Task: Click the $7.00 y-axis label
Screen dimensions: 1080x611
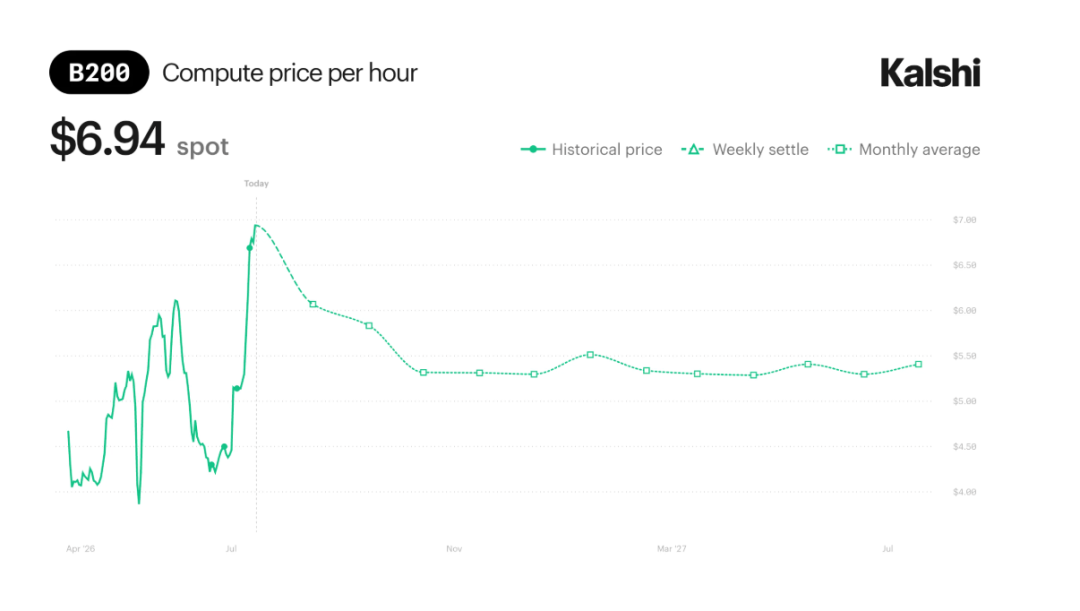Action: coord(964,220)
